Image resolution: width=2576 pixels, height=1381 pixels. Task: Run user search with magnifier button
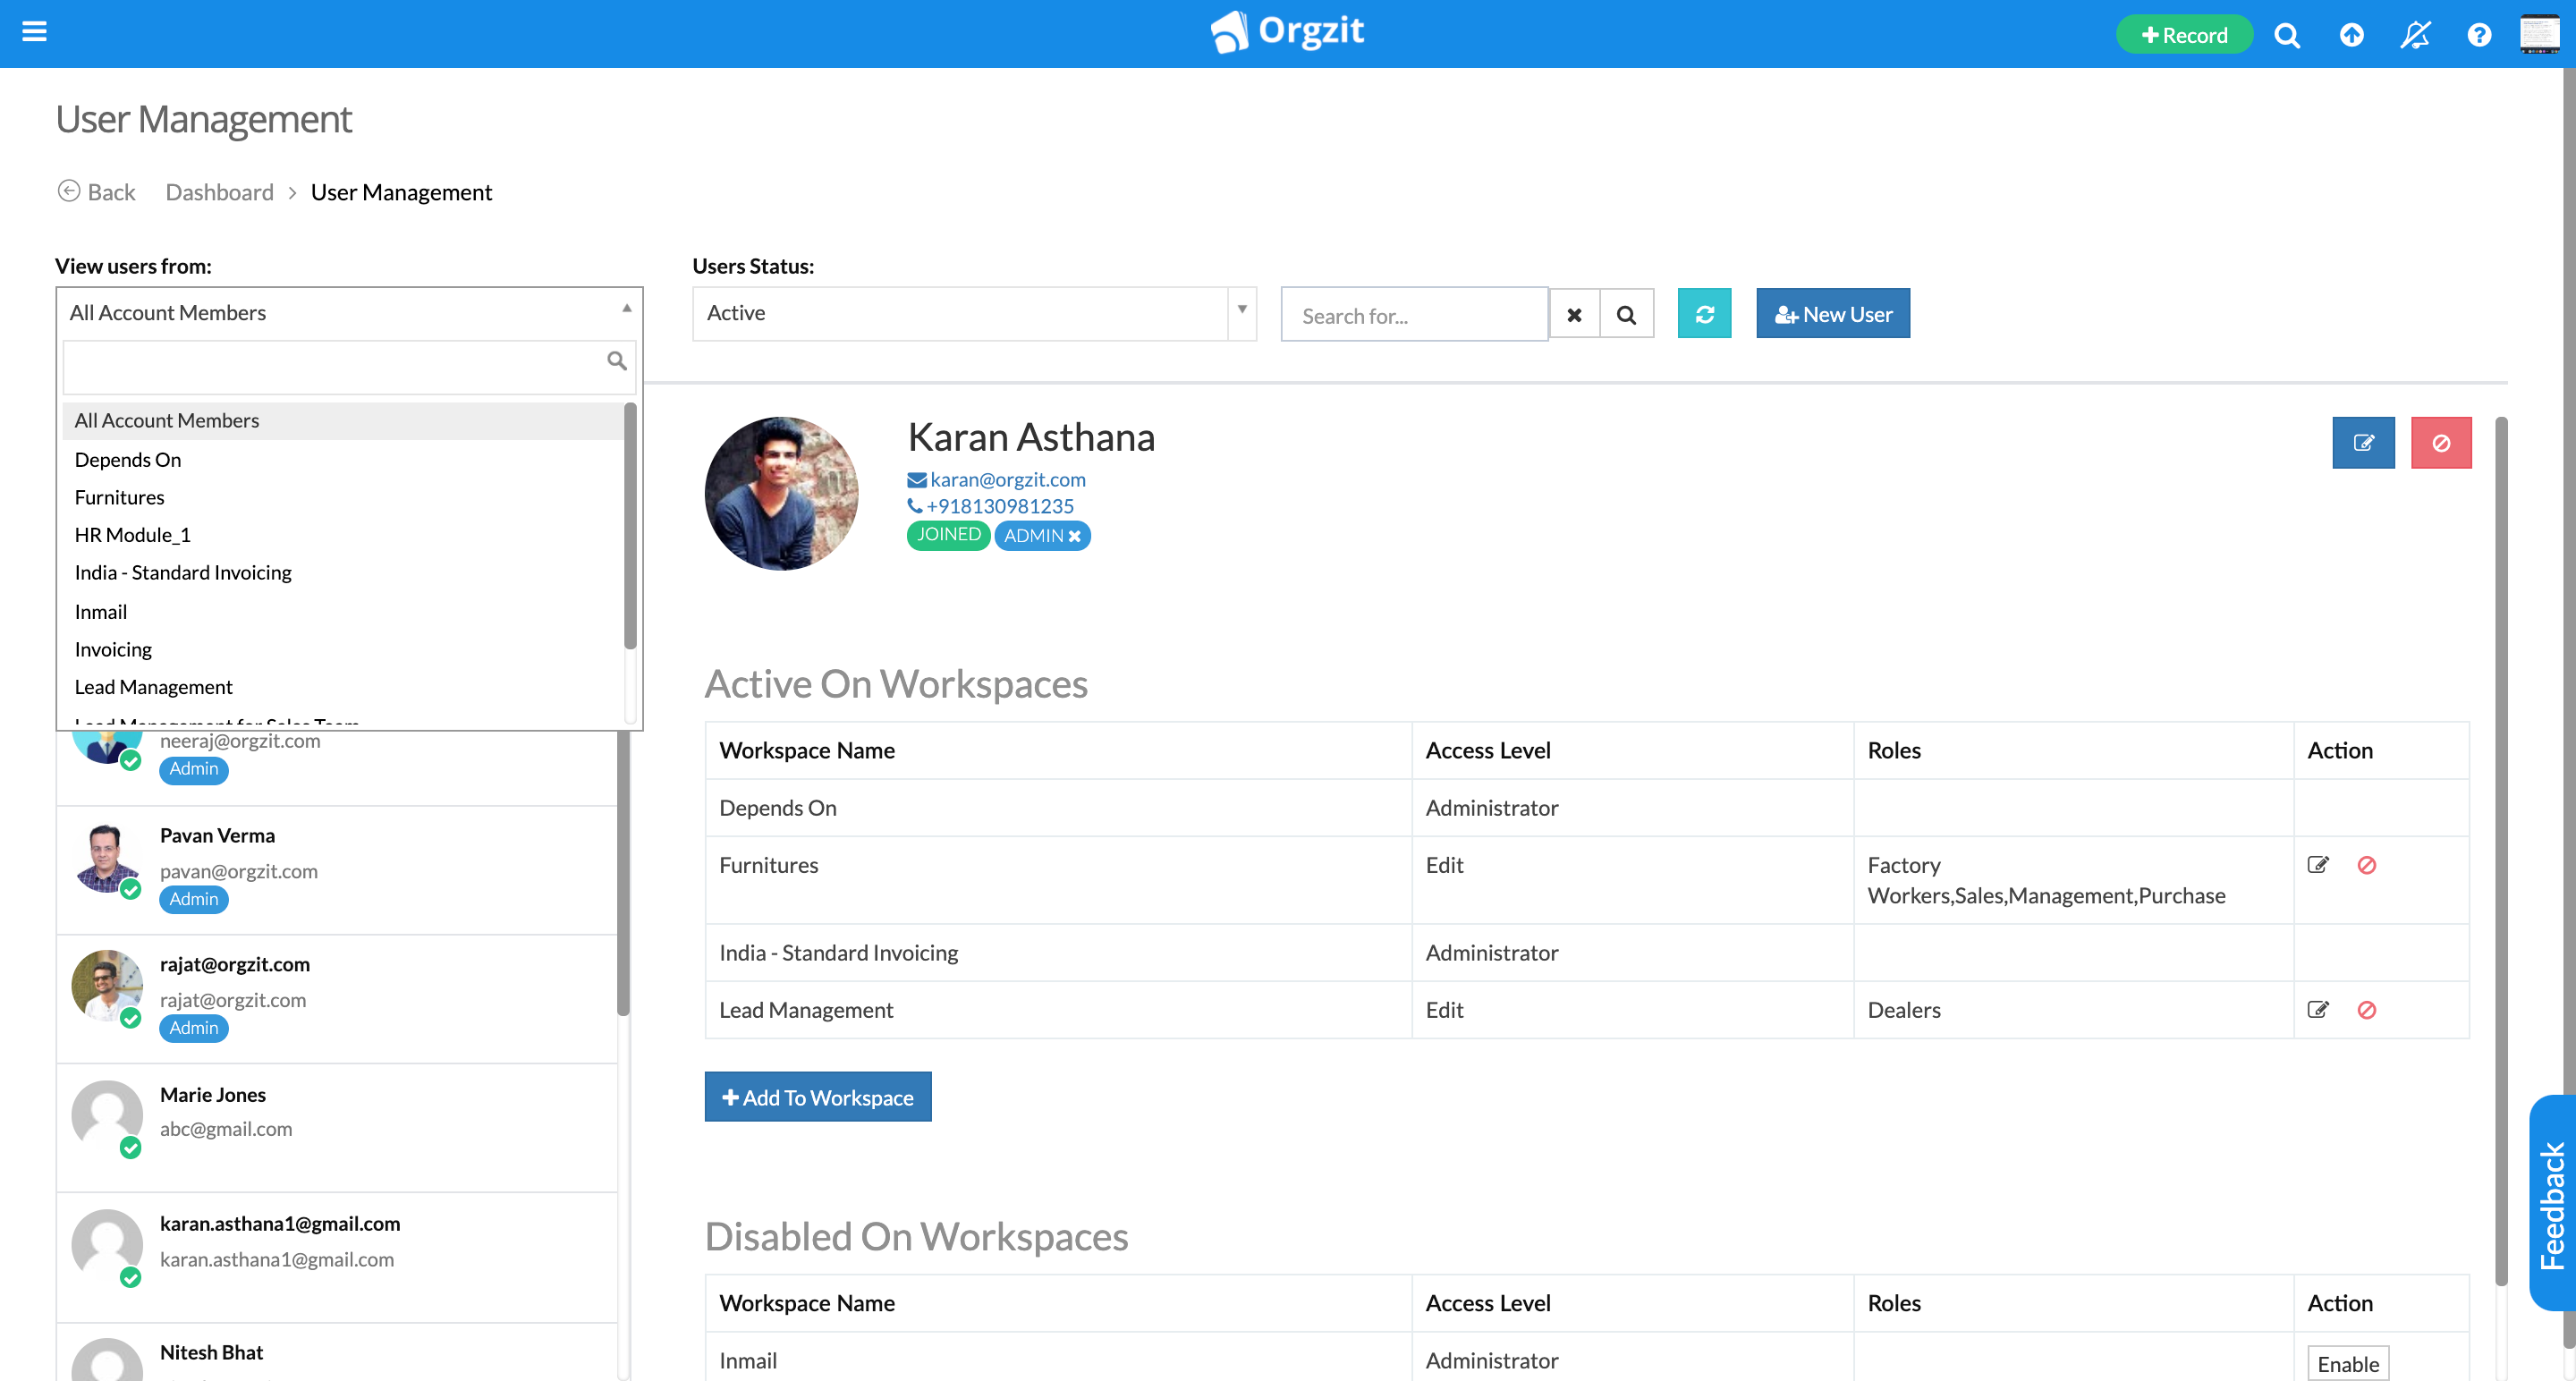[x=1627, y=315]
